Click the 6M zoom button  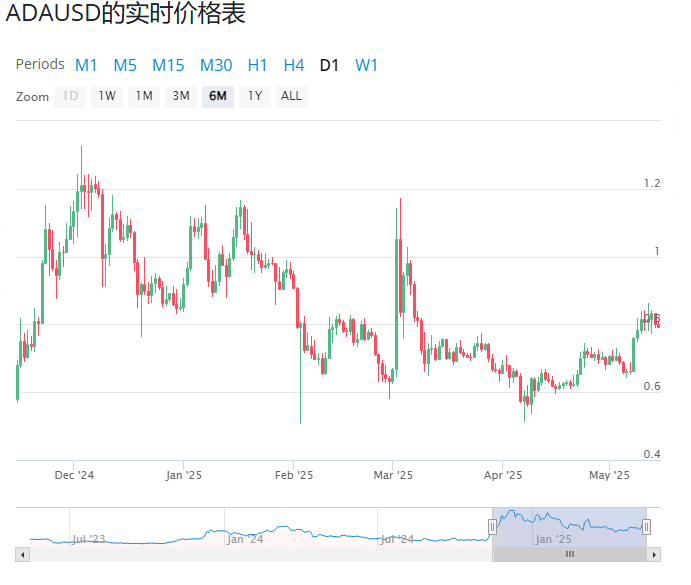click(x=217, y=97)
